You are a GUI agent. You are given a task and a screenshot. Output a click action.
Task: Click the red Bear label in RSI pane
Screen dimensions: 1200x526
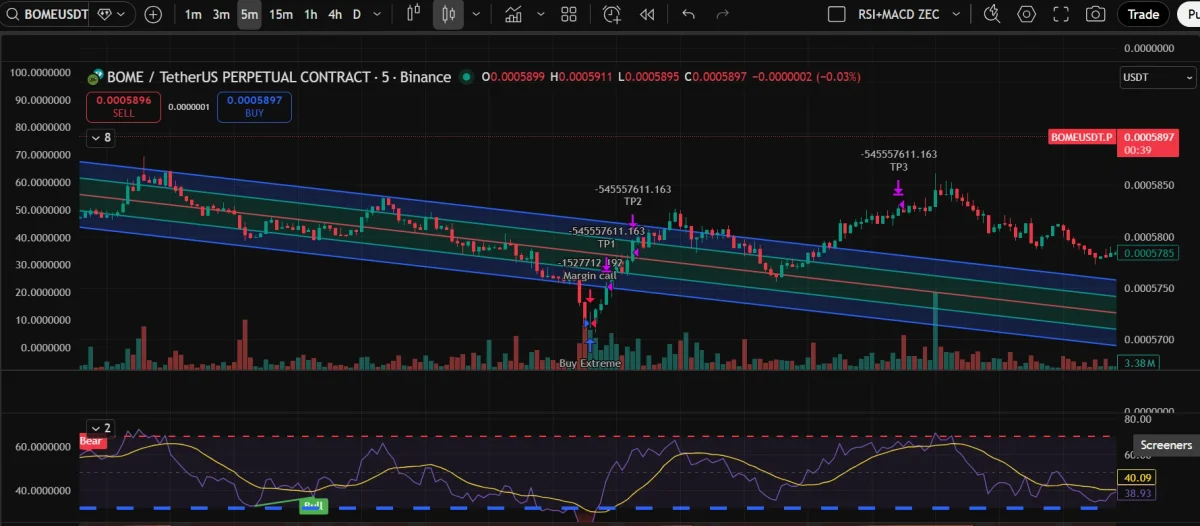click(x=91, y=441)
